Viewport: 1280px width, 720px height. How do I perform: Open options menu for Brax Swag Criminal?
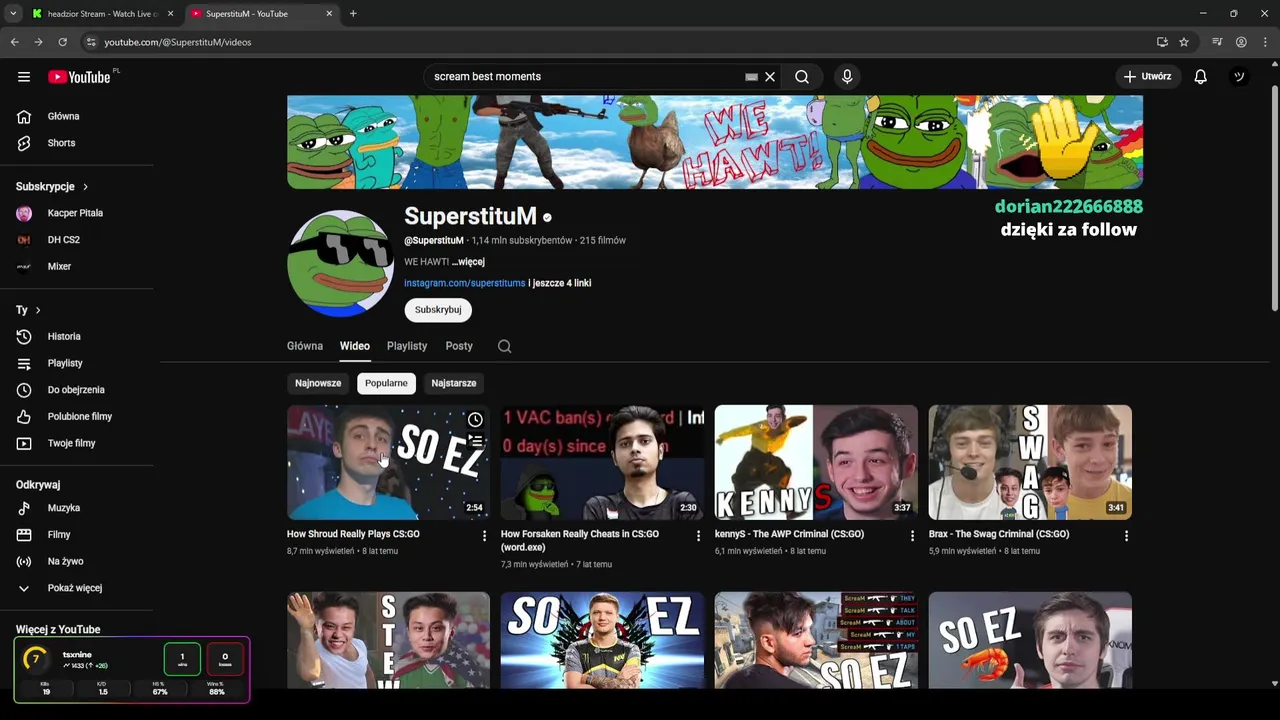pos(1126,536)
